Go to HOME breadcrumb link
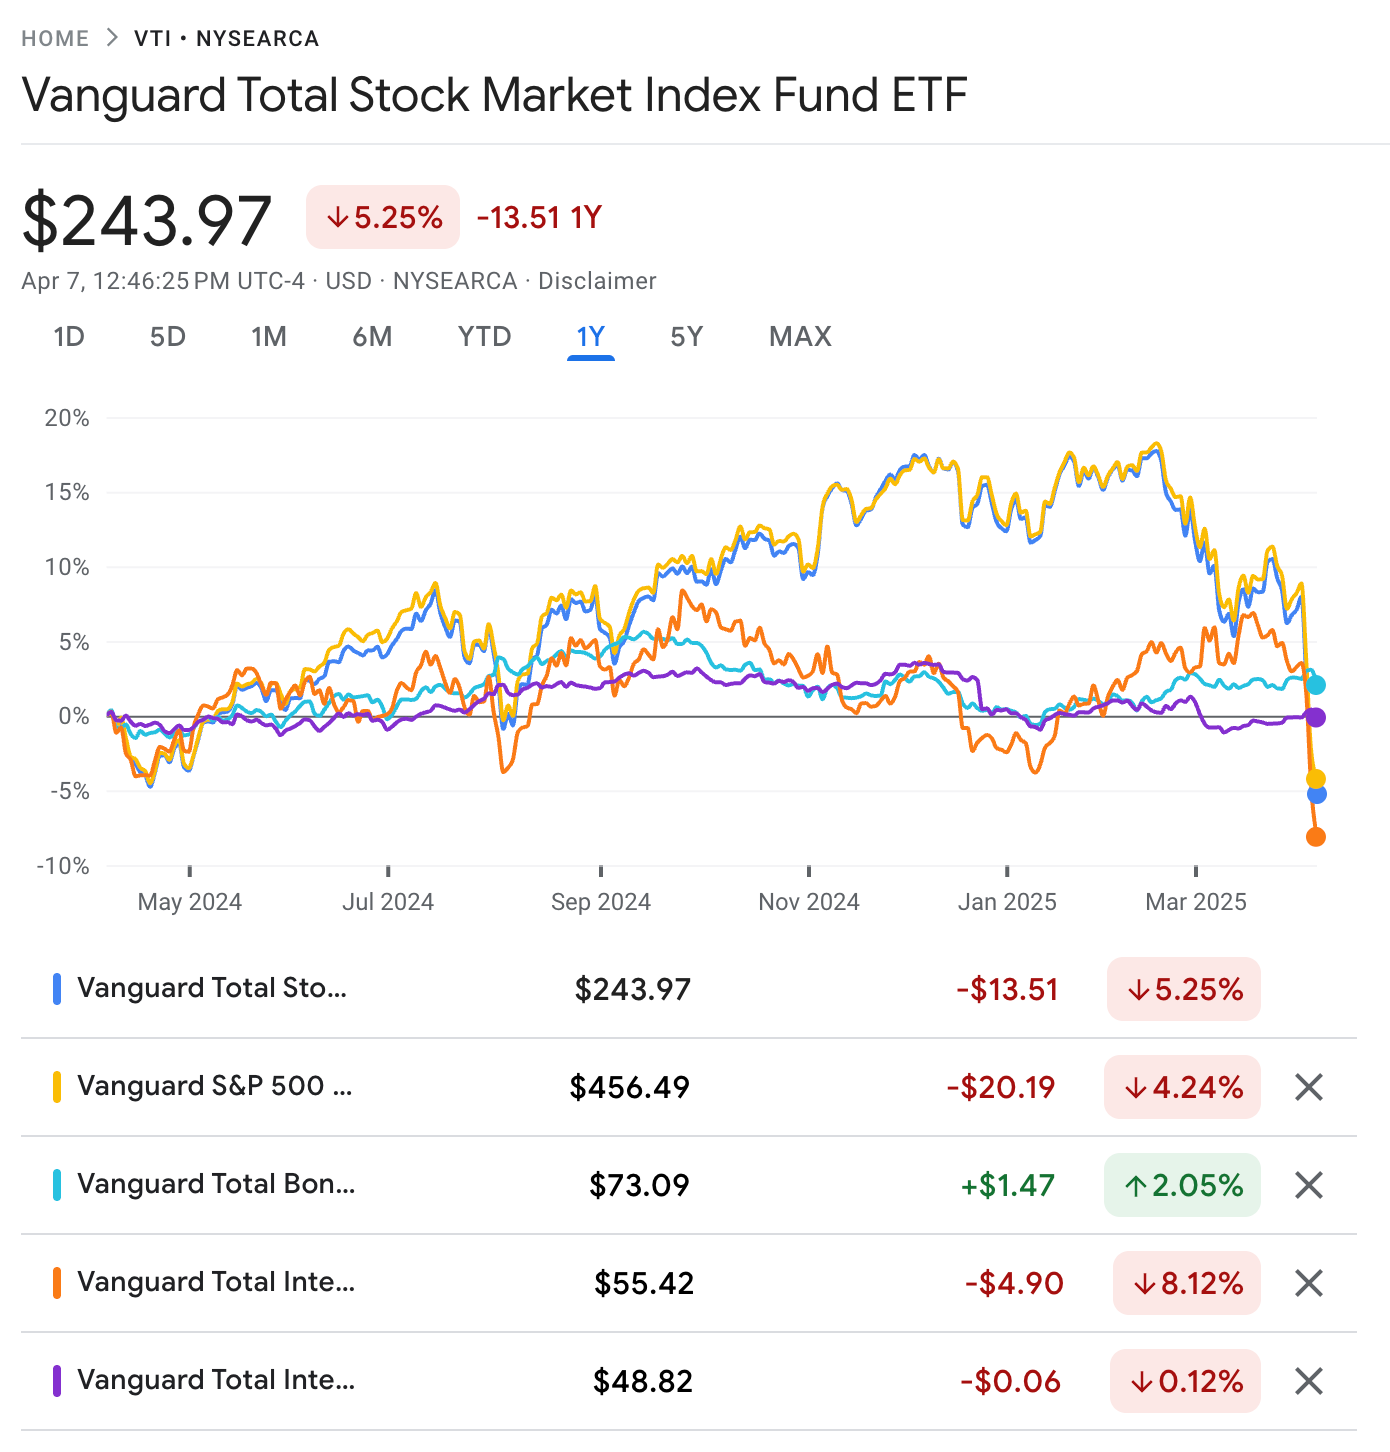The width and height of the screenshot is (1390, 1452). point(55,39)
